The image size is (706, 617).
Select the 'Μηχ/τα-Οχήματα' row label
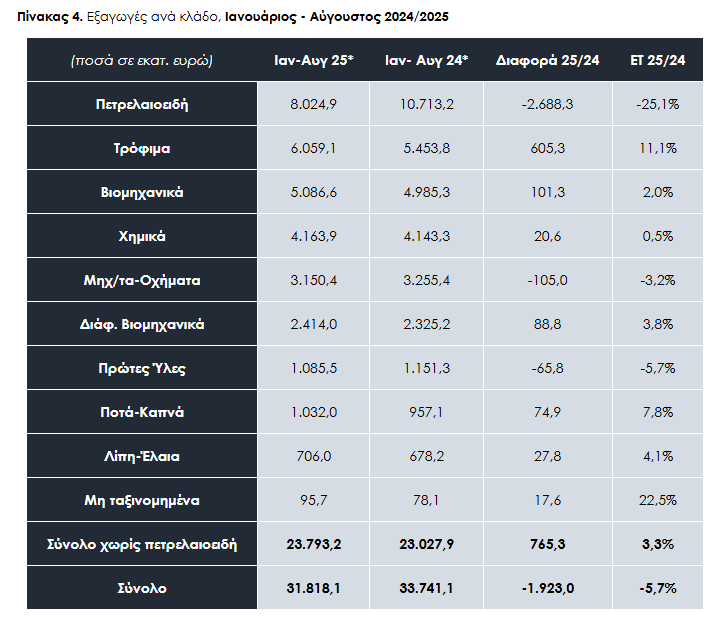pyautogui.click(x=141, y=280)
